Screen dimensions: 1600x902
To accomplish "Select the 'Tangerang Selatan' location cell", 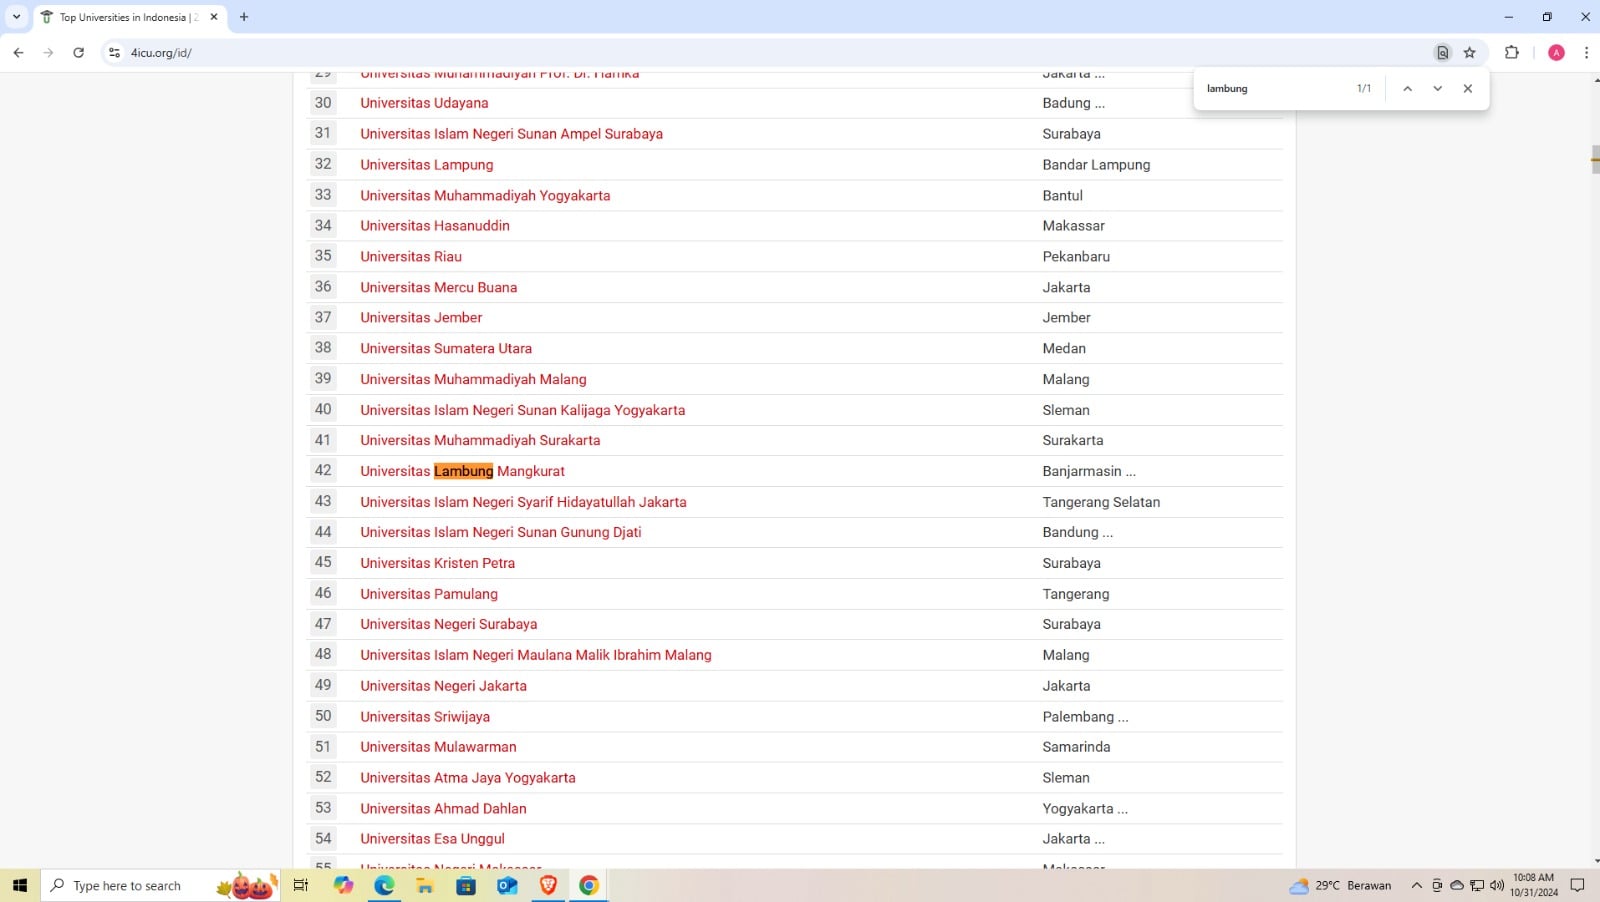I will [x=1101, y=502].
